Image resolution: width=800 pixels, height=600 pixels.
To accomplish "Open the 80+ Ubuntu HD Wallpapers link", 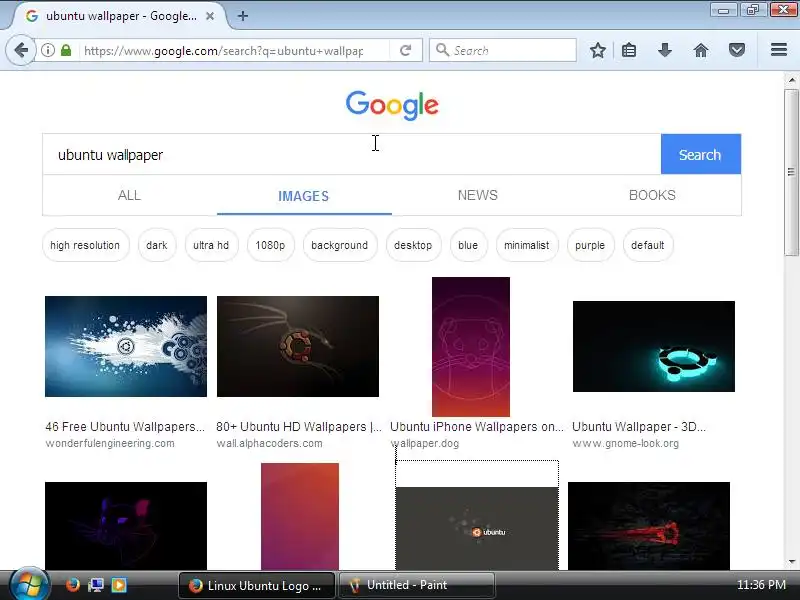I will (x=299, y=427).
